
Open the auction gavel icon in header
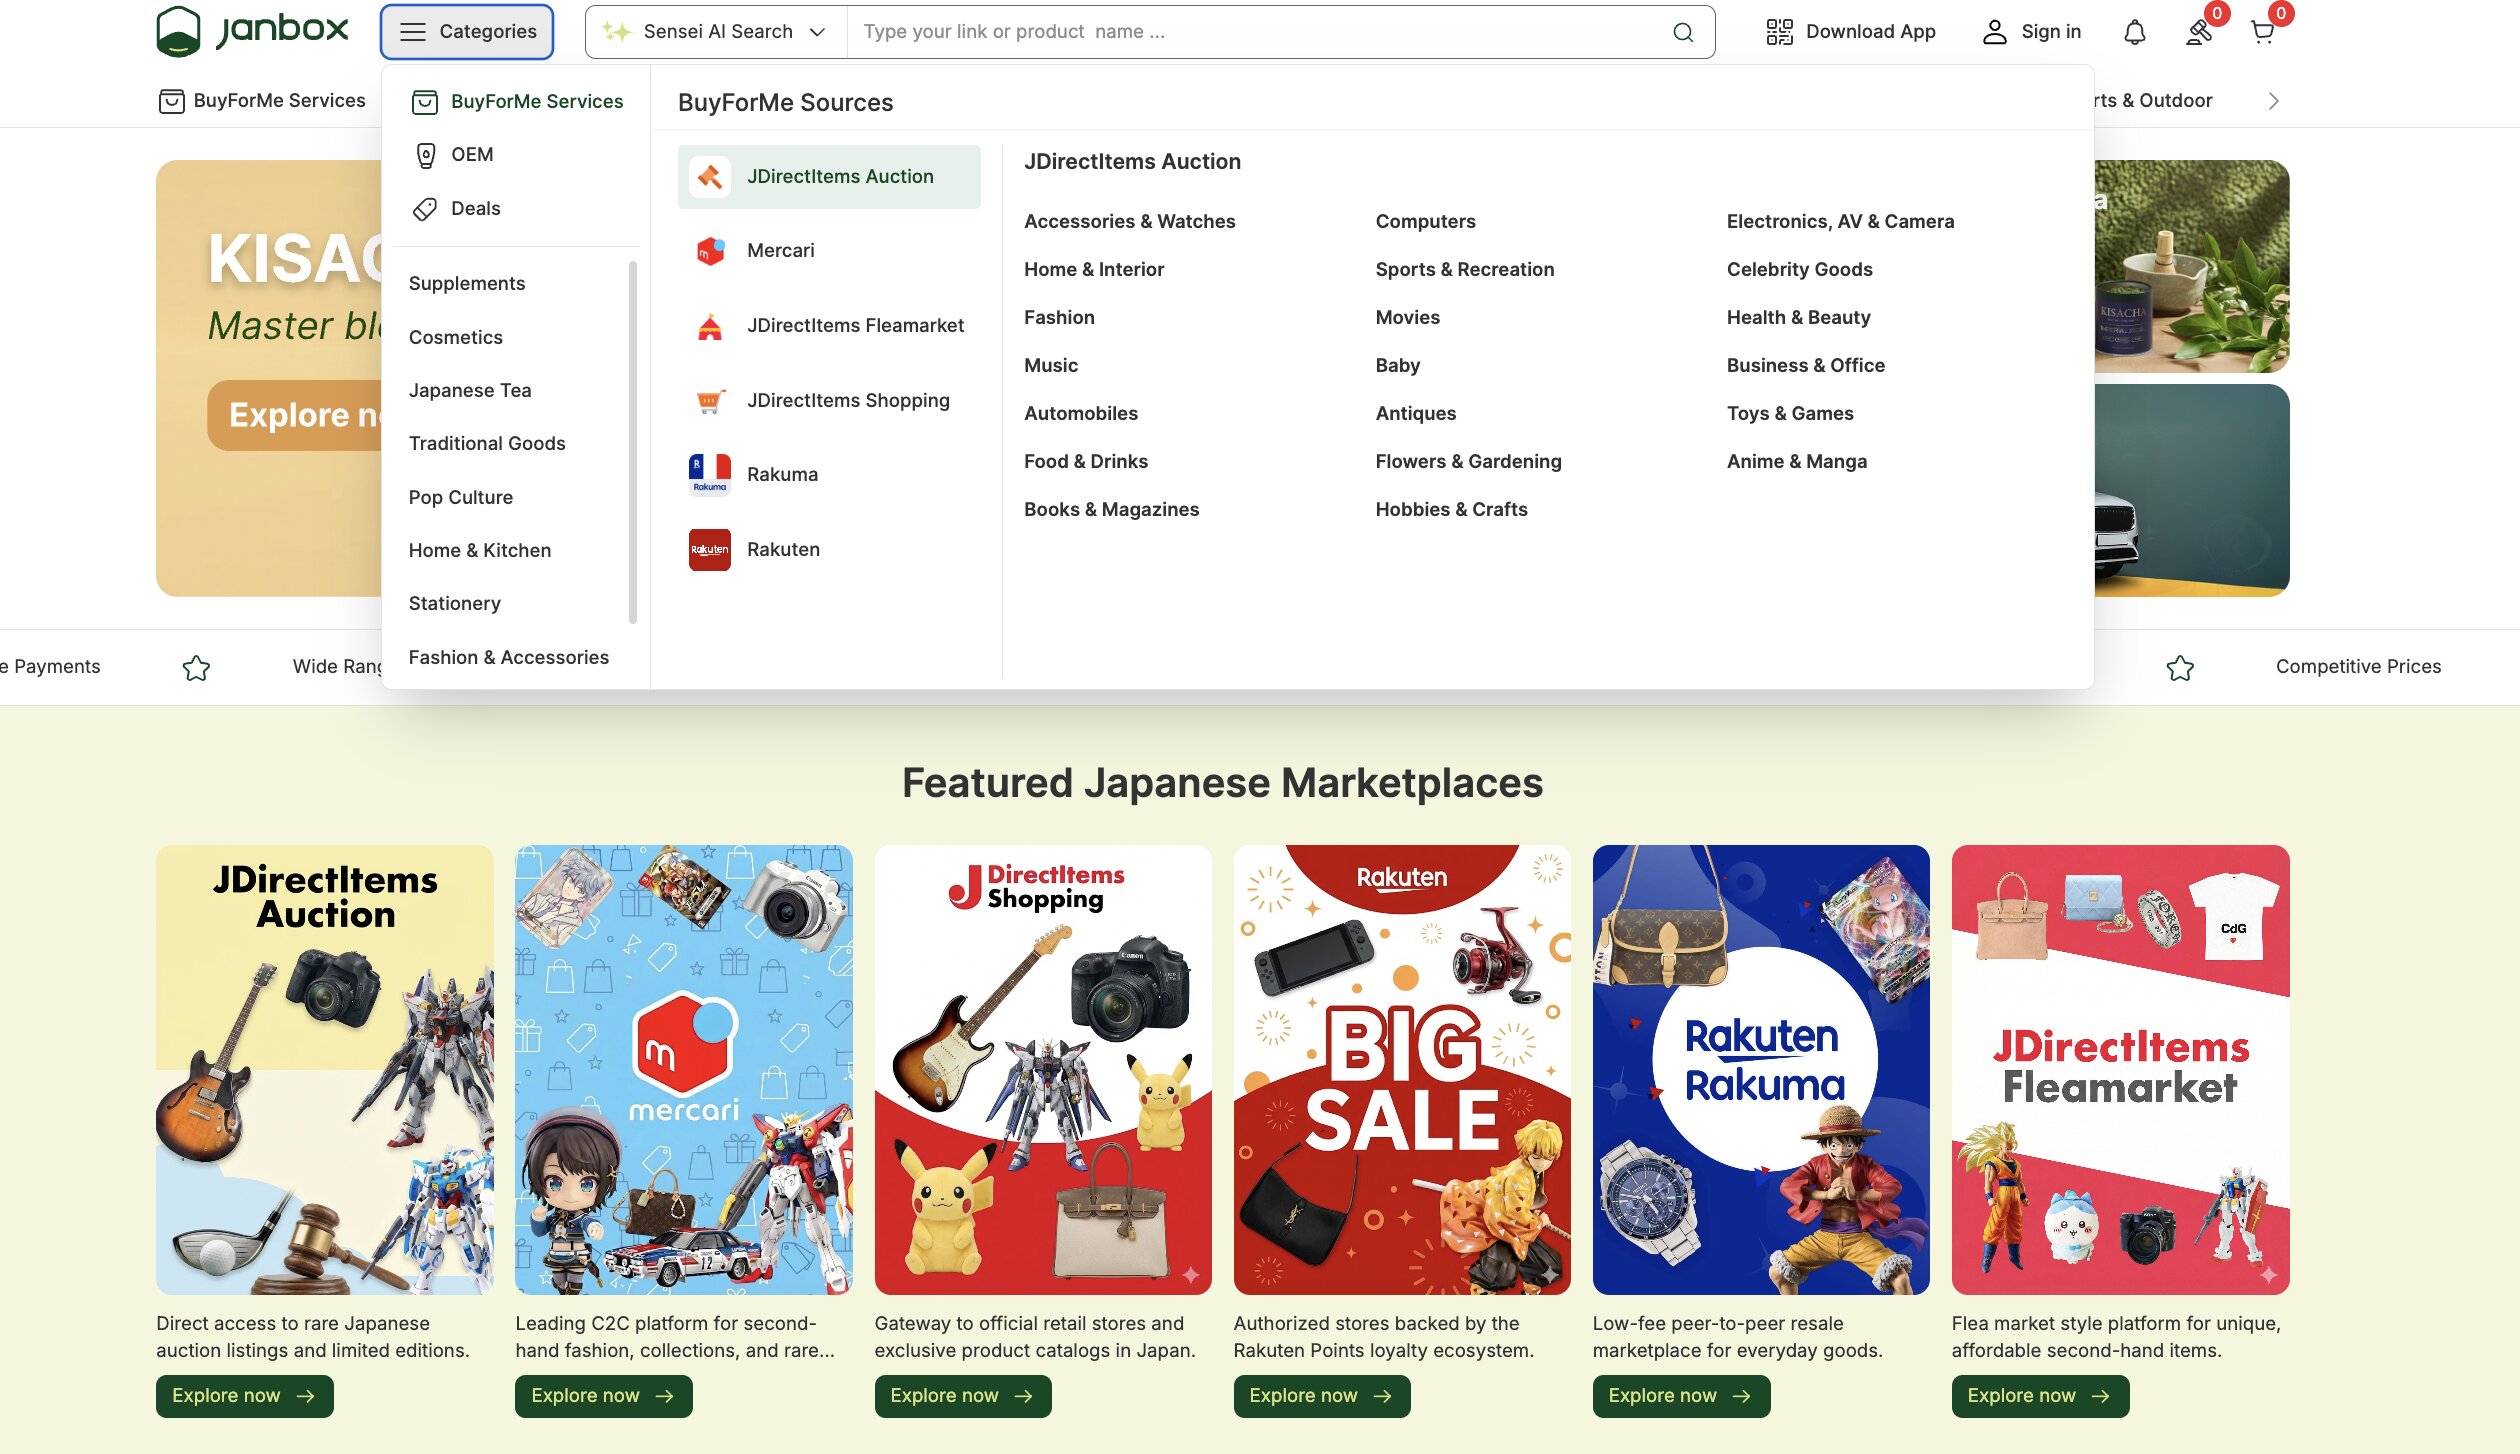(2199, 32)
